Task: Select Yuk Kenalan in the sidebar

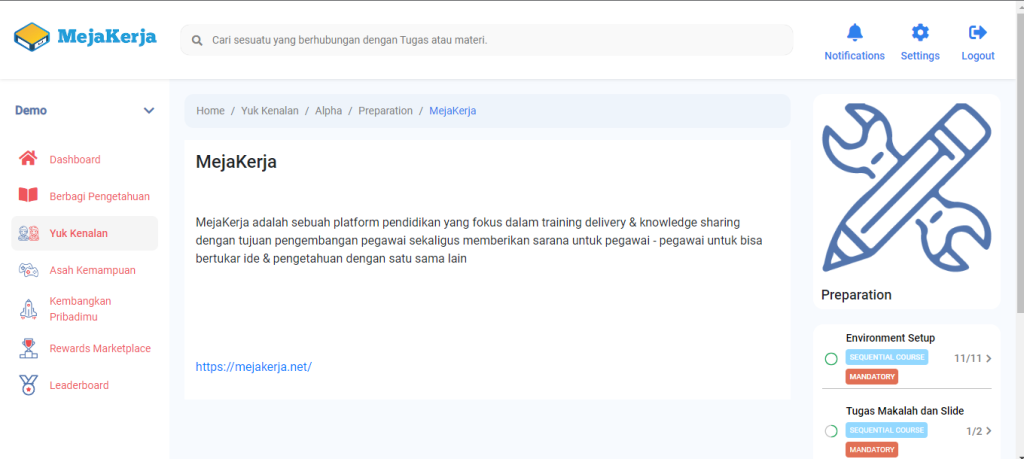Action: pyautogui.click(x=85, y=233)
